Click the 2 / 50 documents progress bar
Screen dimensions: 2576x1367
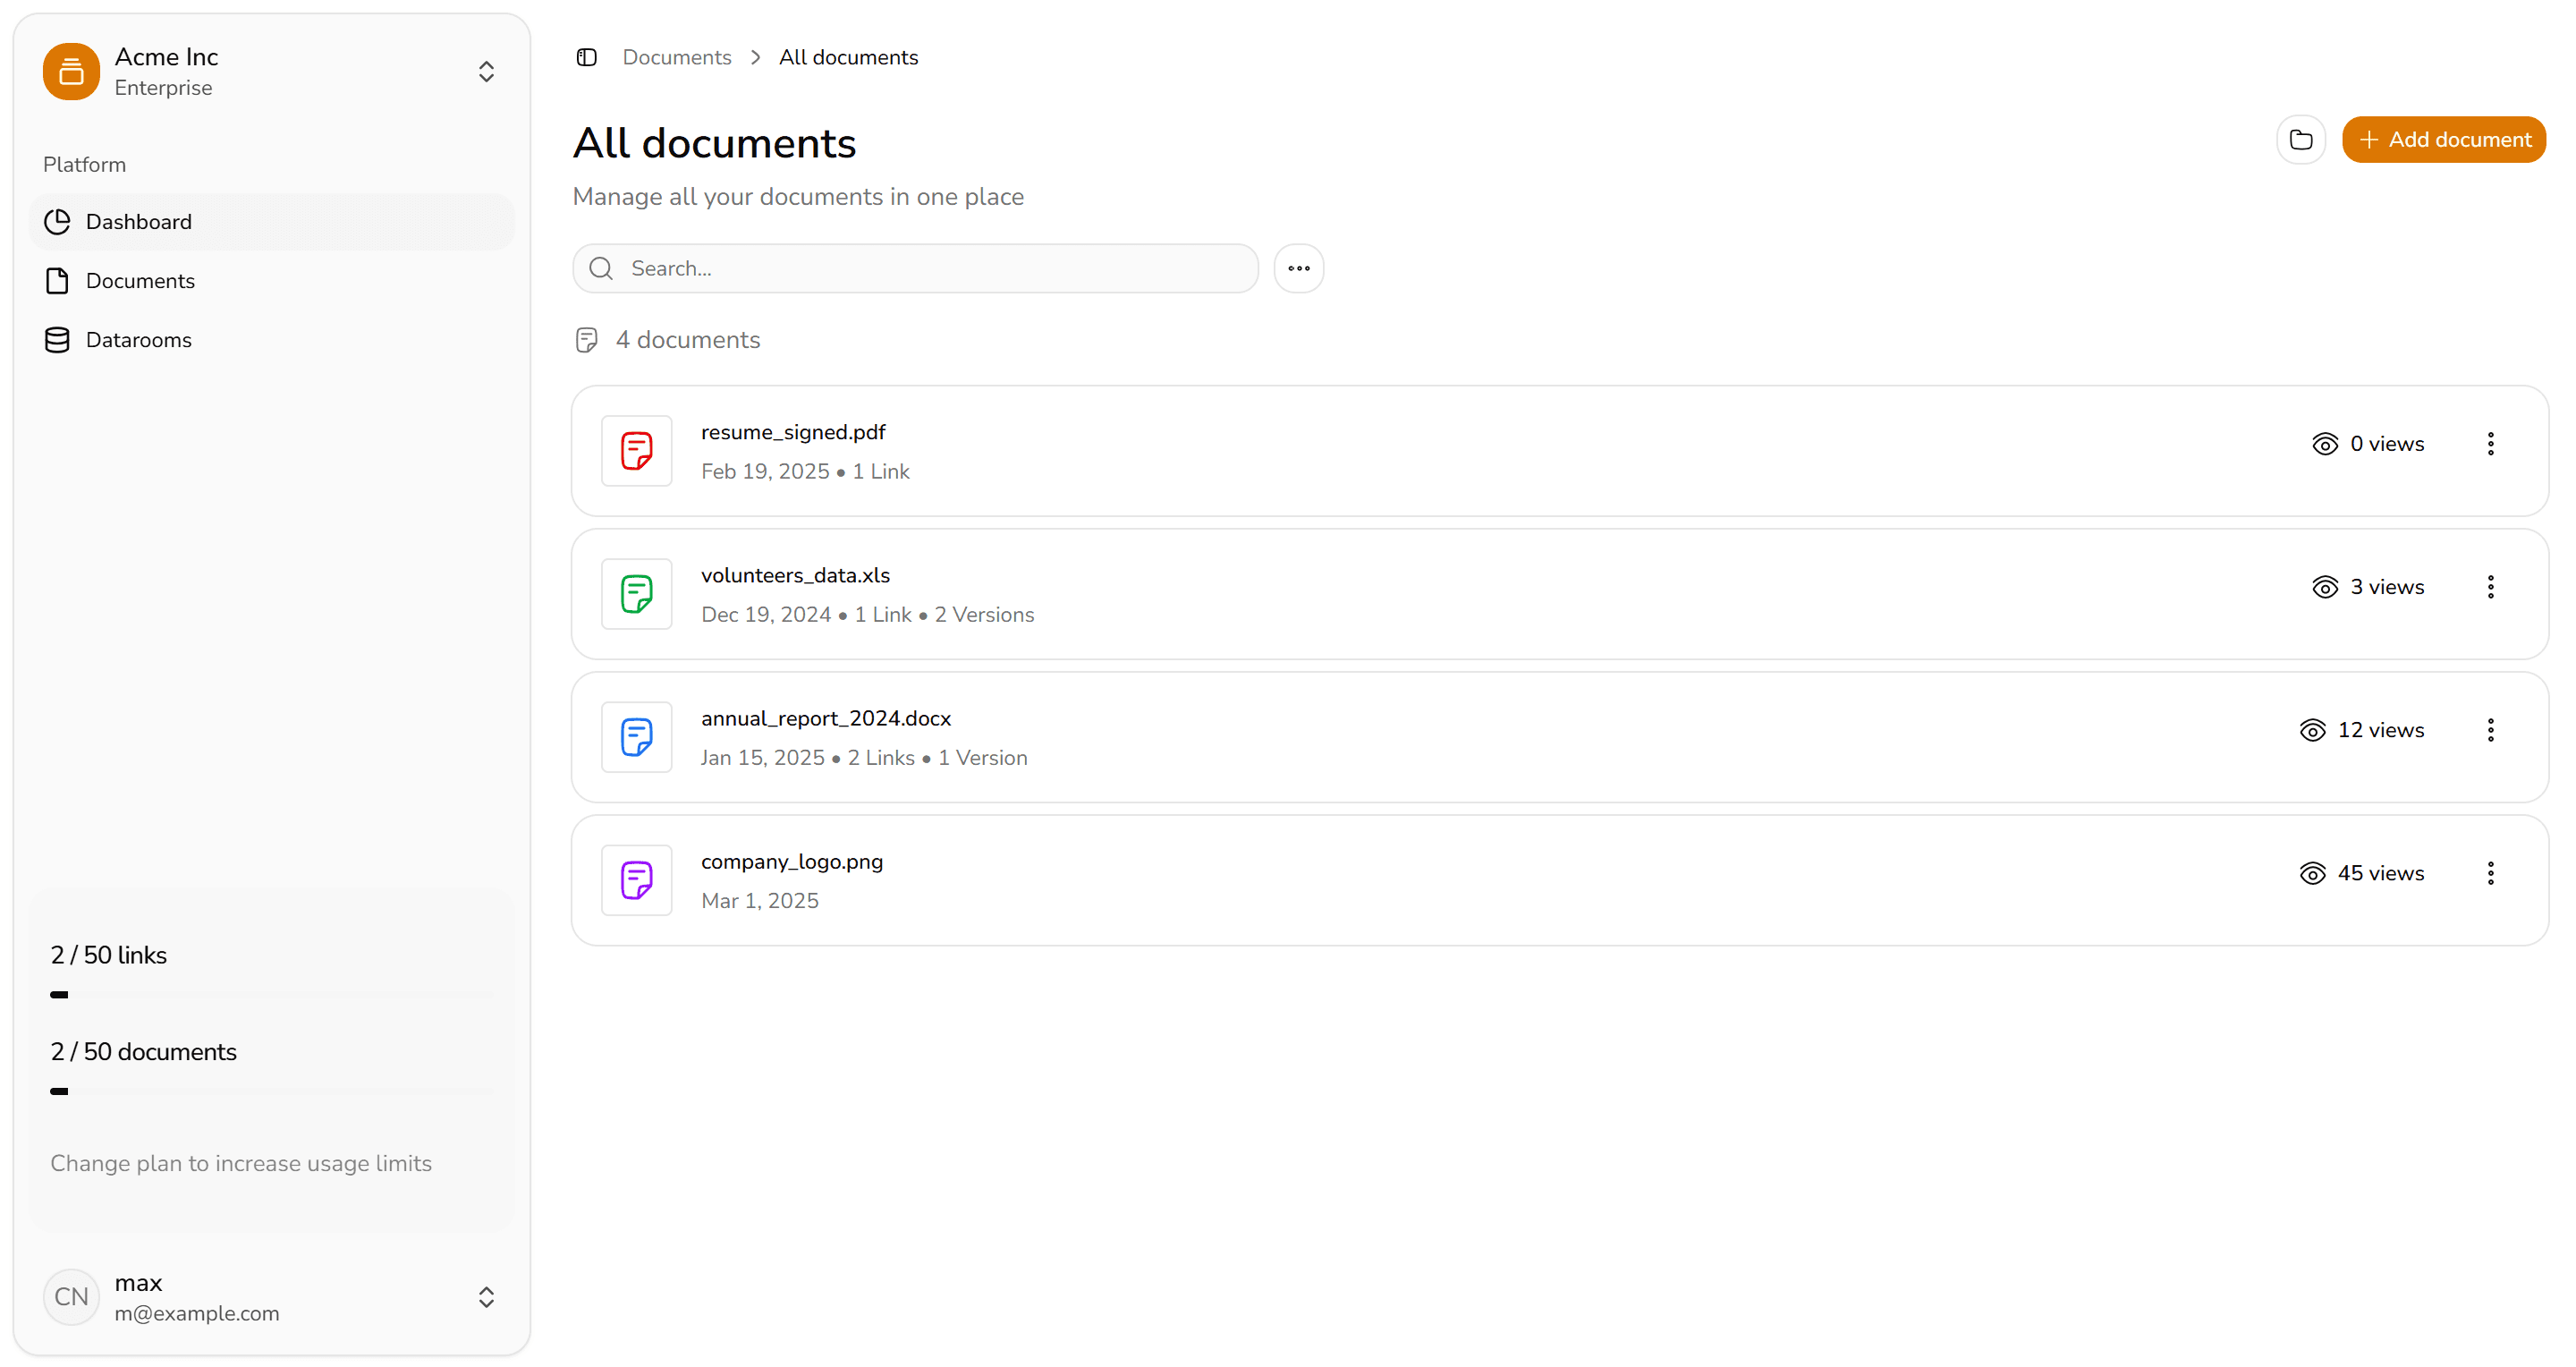click(272, 1092)
